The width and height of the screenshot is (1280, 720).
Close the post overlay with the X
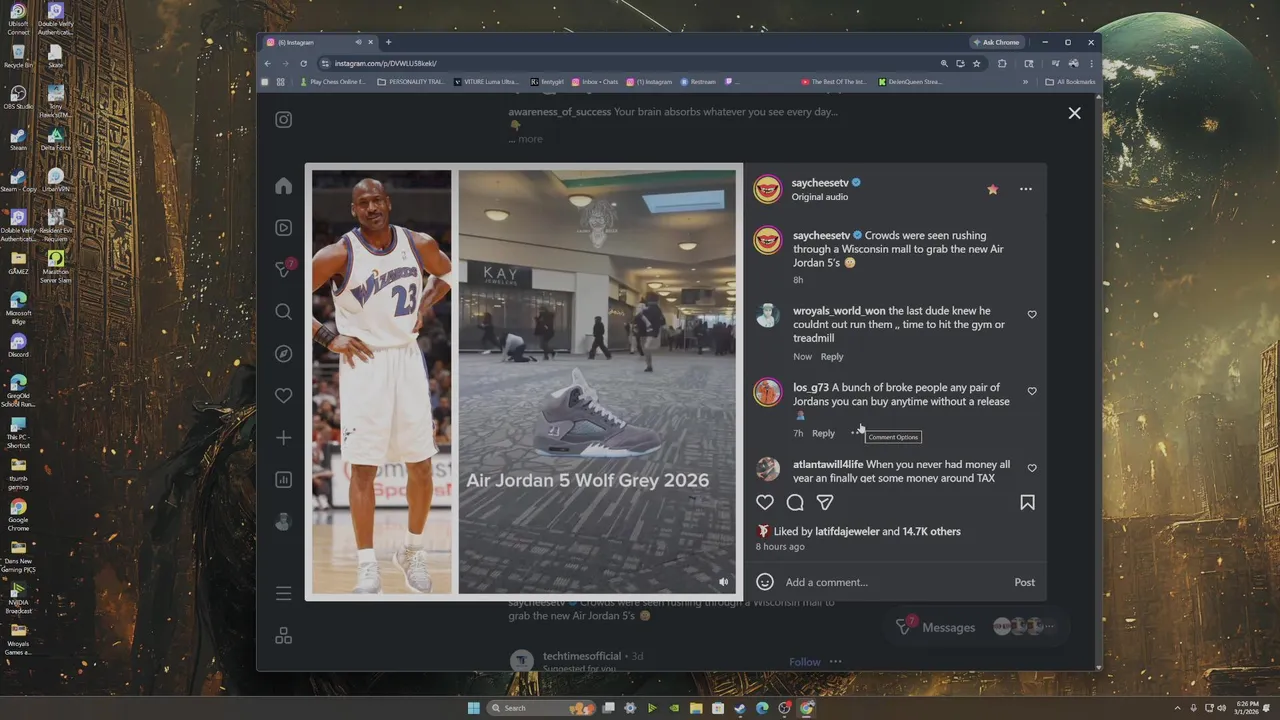pos(1074,113)
